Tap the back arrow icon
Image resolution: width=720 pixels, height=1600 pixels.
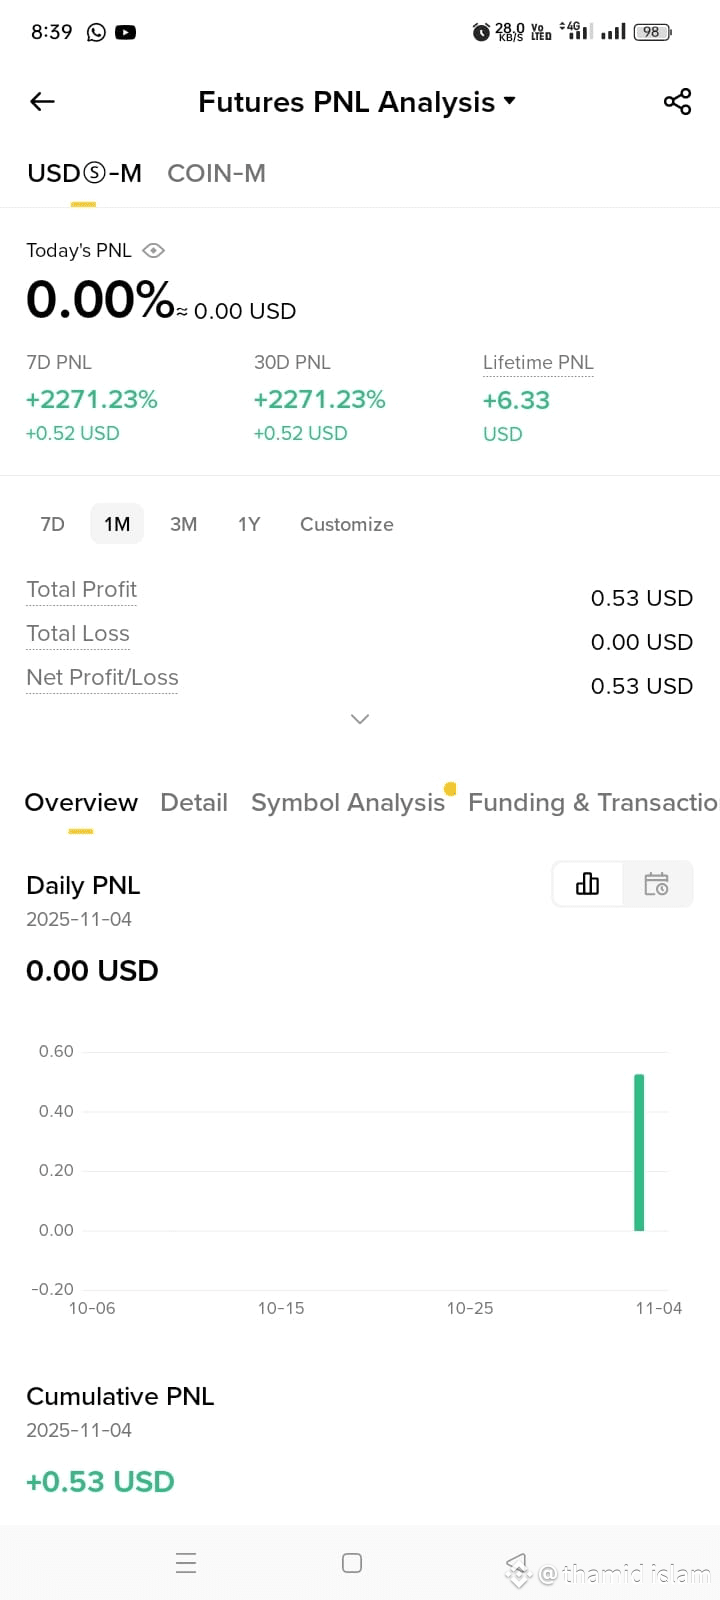tap(42, 101)
